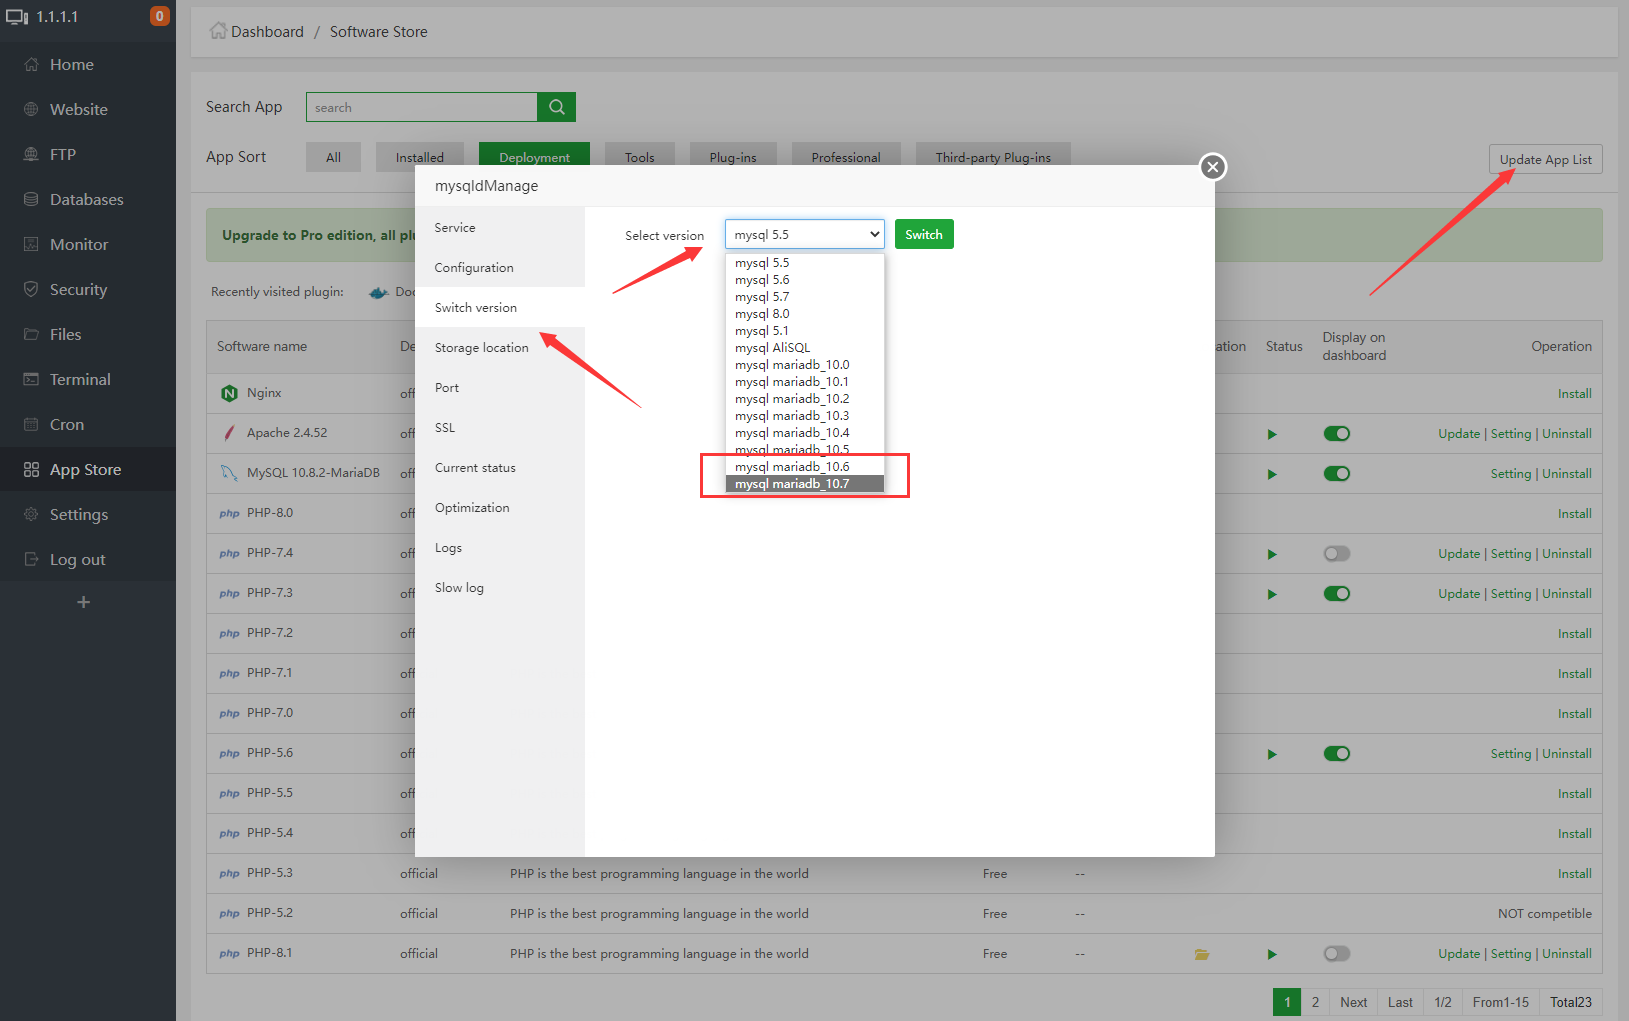This screenshot has width=1629, height=1021.
Task: Click play icon in Apache row
Action: [x=1272, y=434]
